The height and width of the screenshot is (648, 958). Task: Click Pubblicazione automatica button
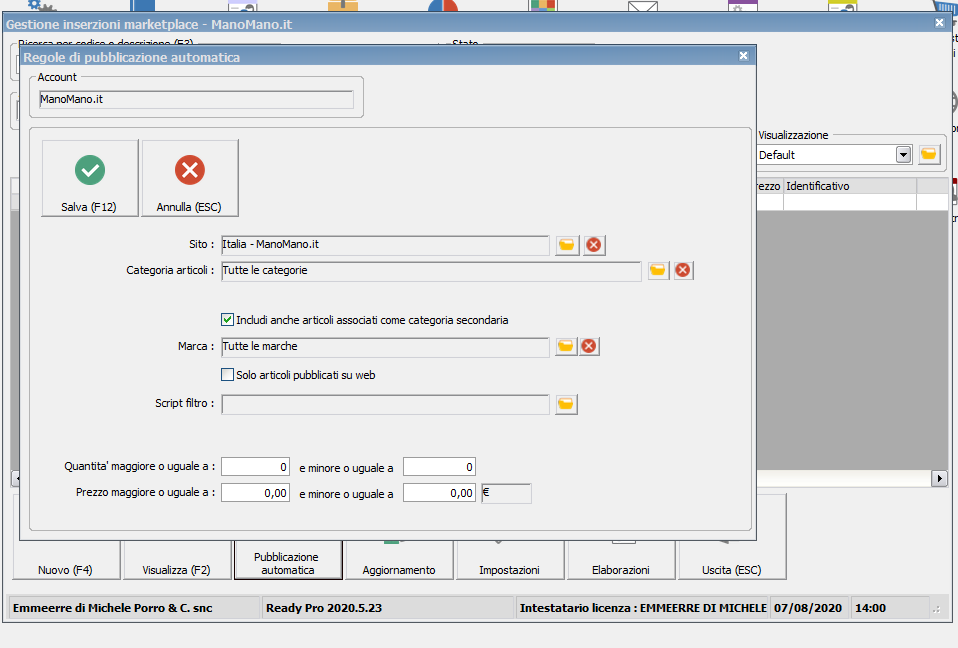[x=288, y=560]
